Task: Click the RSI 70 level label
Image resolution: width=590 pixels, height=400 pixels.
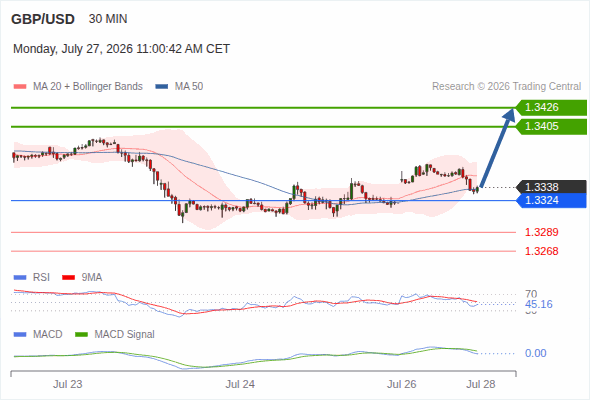Action: [531, 294]
